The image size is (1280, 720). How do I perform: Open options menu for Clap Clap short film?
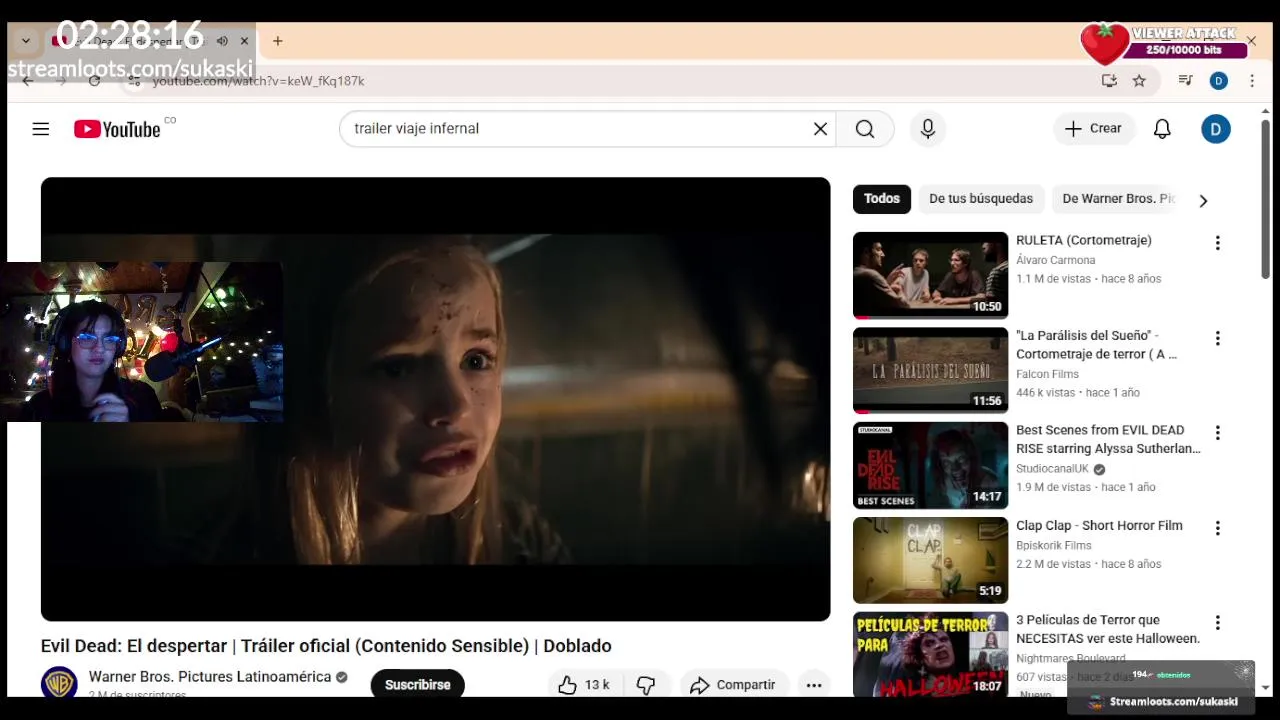pos(1217,528)
